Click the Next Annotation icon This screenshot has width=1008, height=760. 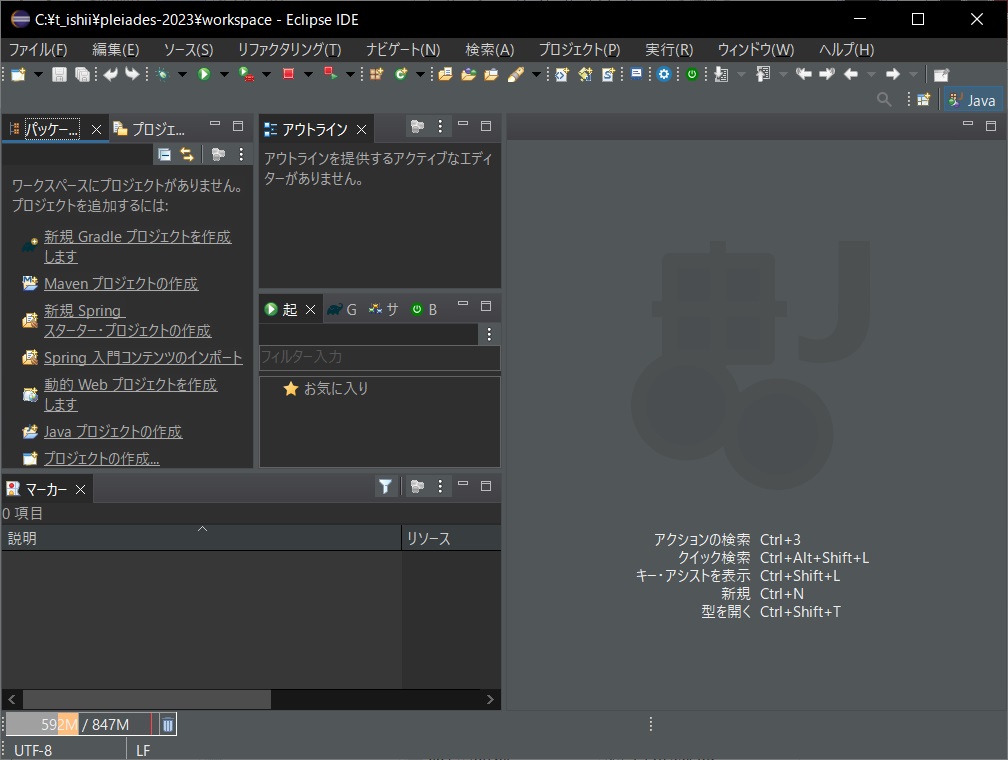[721, 75]
